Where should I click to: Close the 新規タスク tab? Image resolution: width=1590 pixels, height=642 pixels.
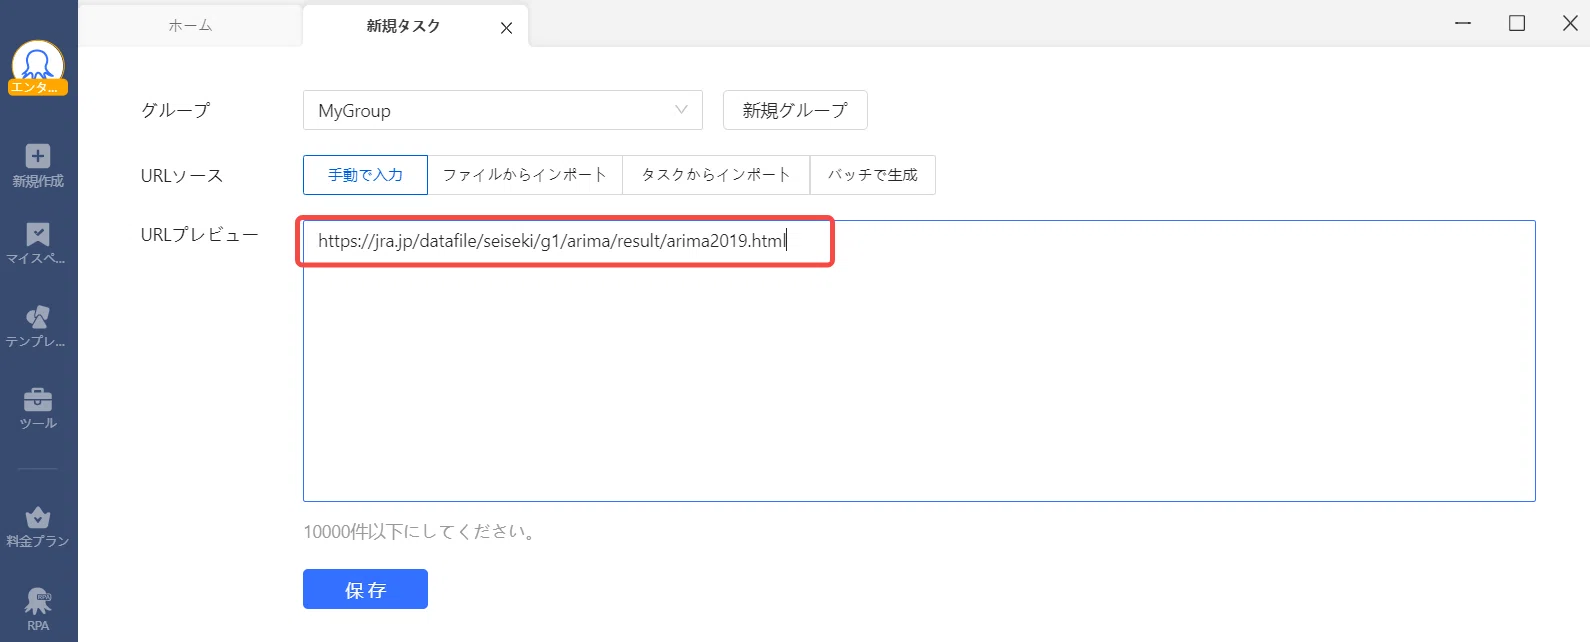[506, 28]
